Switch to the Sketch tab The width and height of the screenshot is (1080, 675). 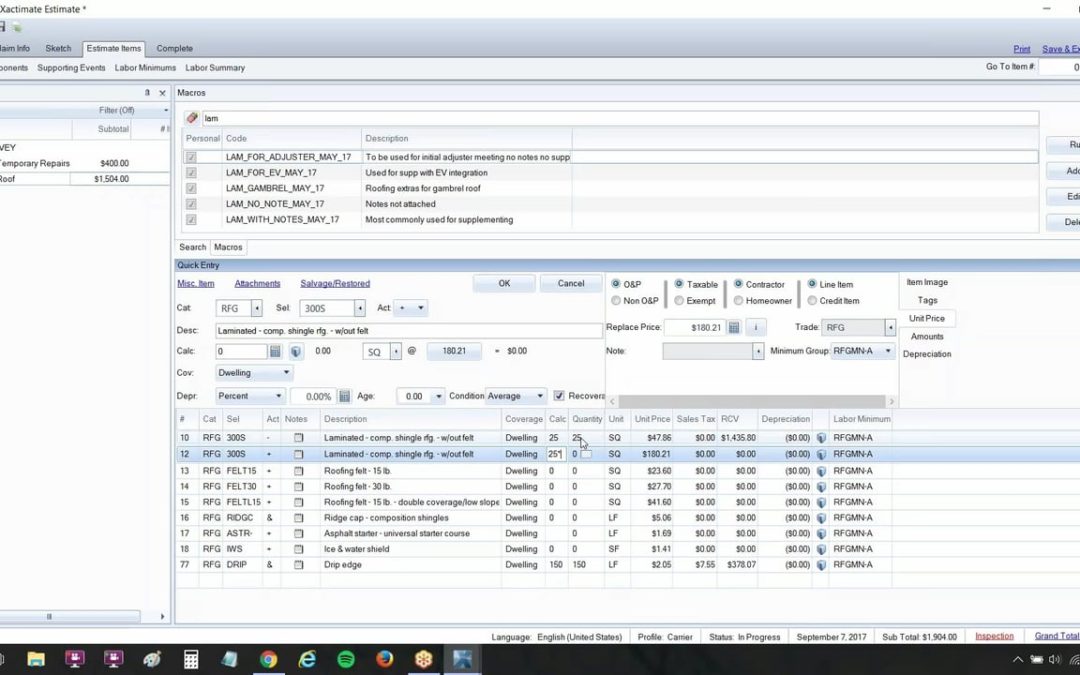58,48
